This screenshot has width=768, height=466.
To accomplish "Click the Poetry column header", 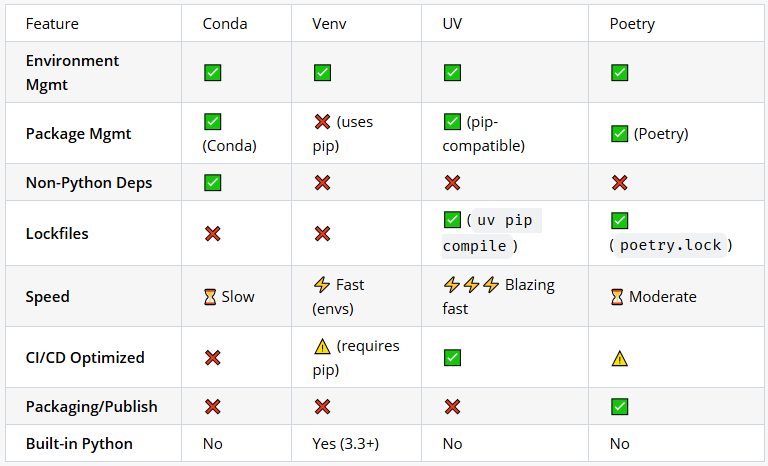I will (x=632, y=24).
